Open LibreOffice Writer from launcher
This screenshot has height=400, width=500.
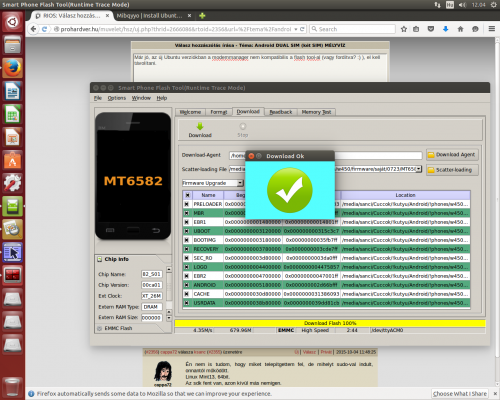pyautogui.click(x=13, y=91)
